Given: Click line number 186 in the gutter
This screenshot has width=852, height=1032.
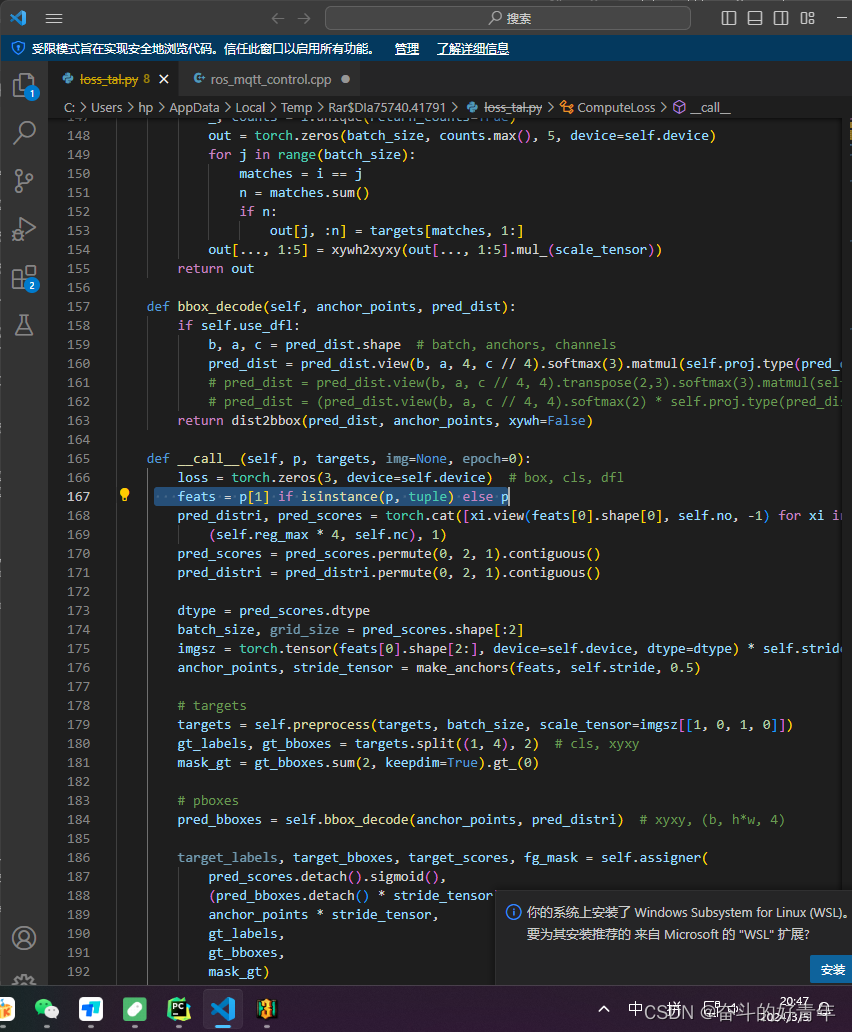Looking at the screenshot, I should (x=78, y=858).
